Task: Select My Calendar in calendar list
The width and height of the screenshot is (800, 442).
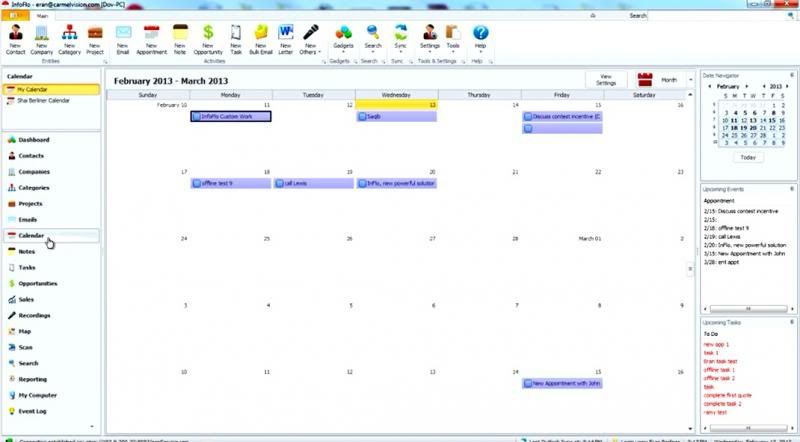Action: (51, 89)
